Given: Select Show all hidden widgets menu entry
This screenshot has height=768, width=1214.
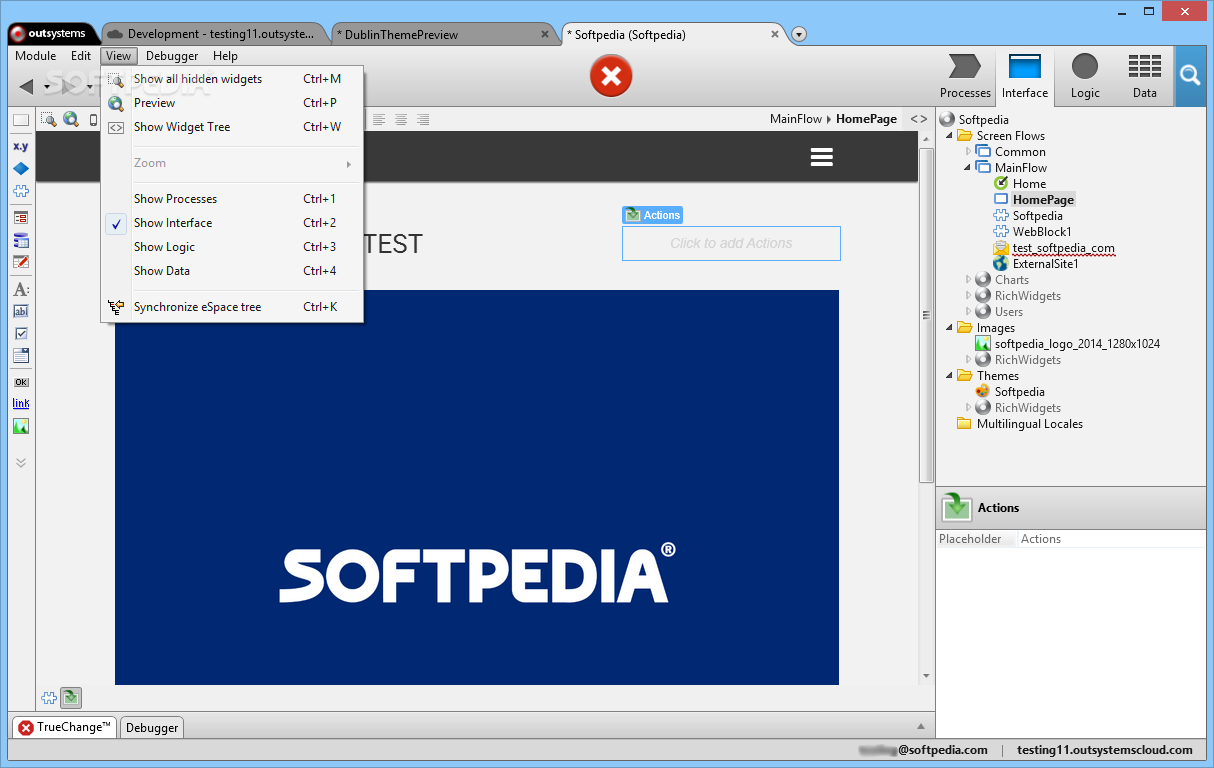Looking at the screenshot, I should point(232,79).
